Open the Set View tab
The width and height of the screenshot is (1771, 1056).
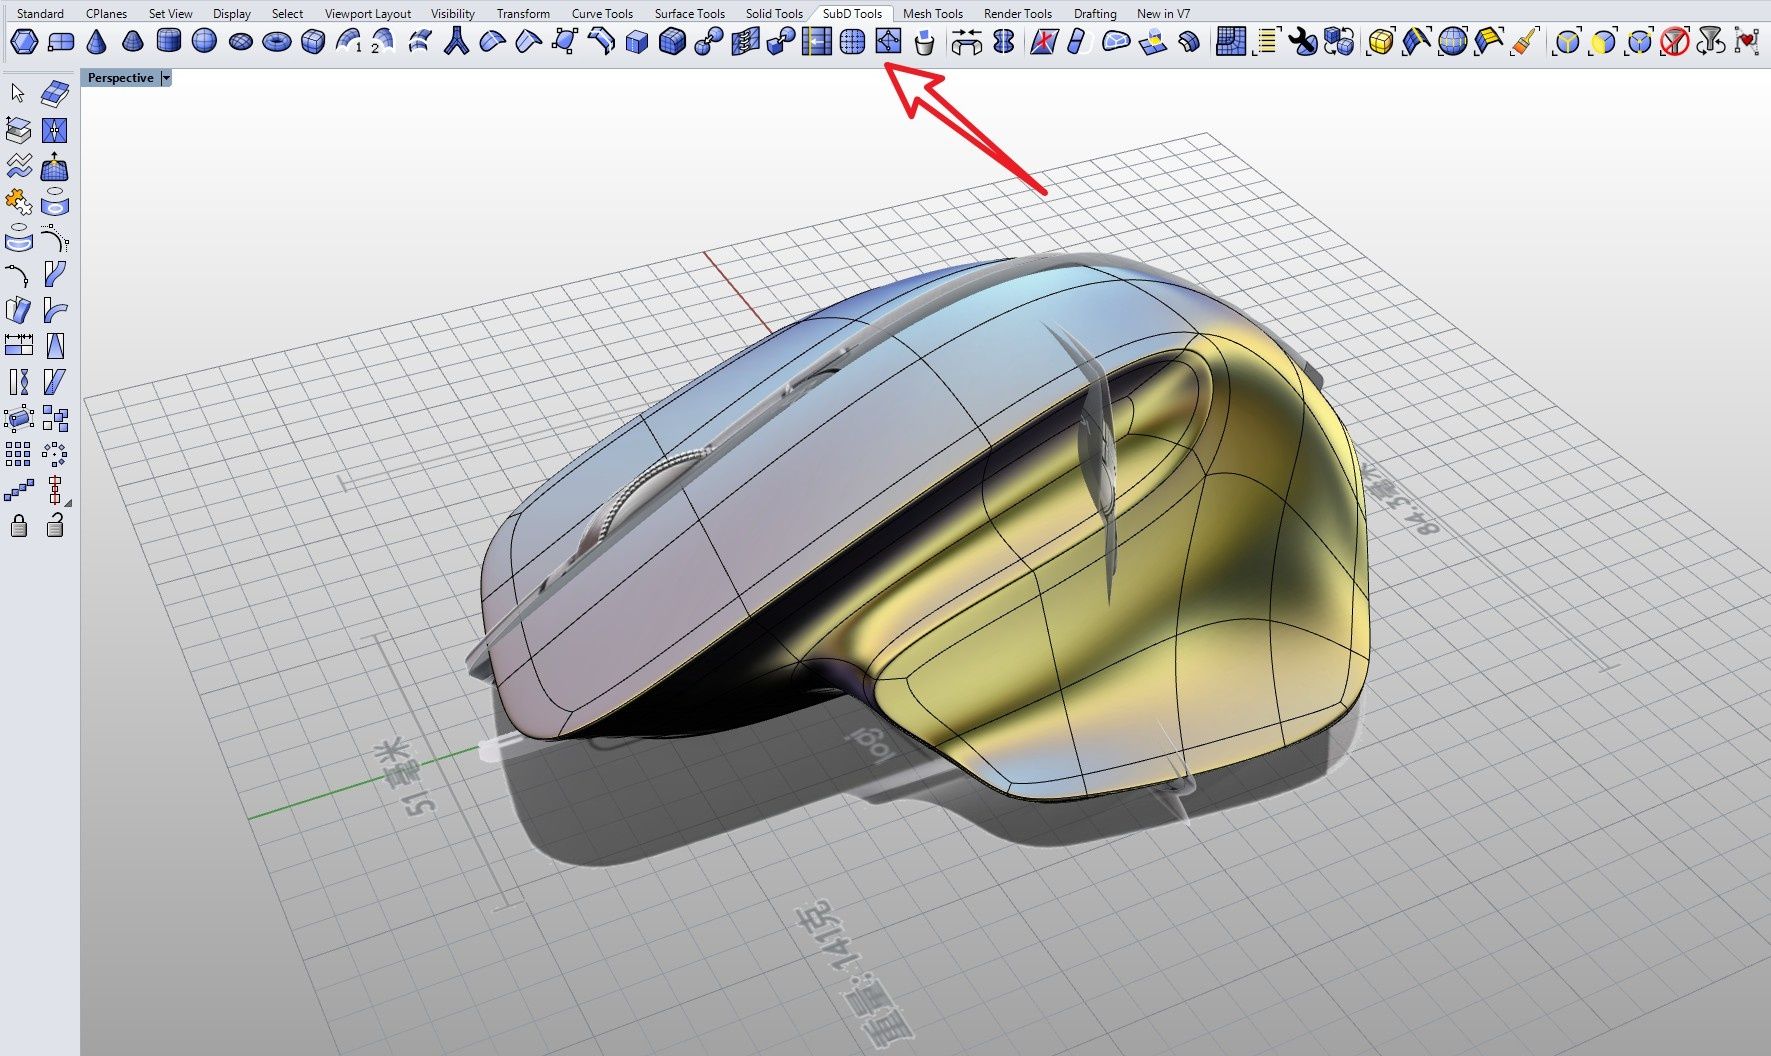171,14
